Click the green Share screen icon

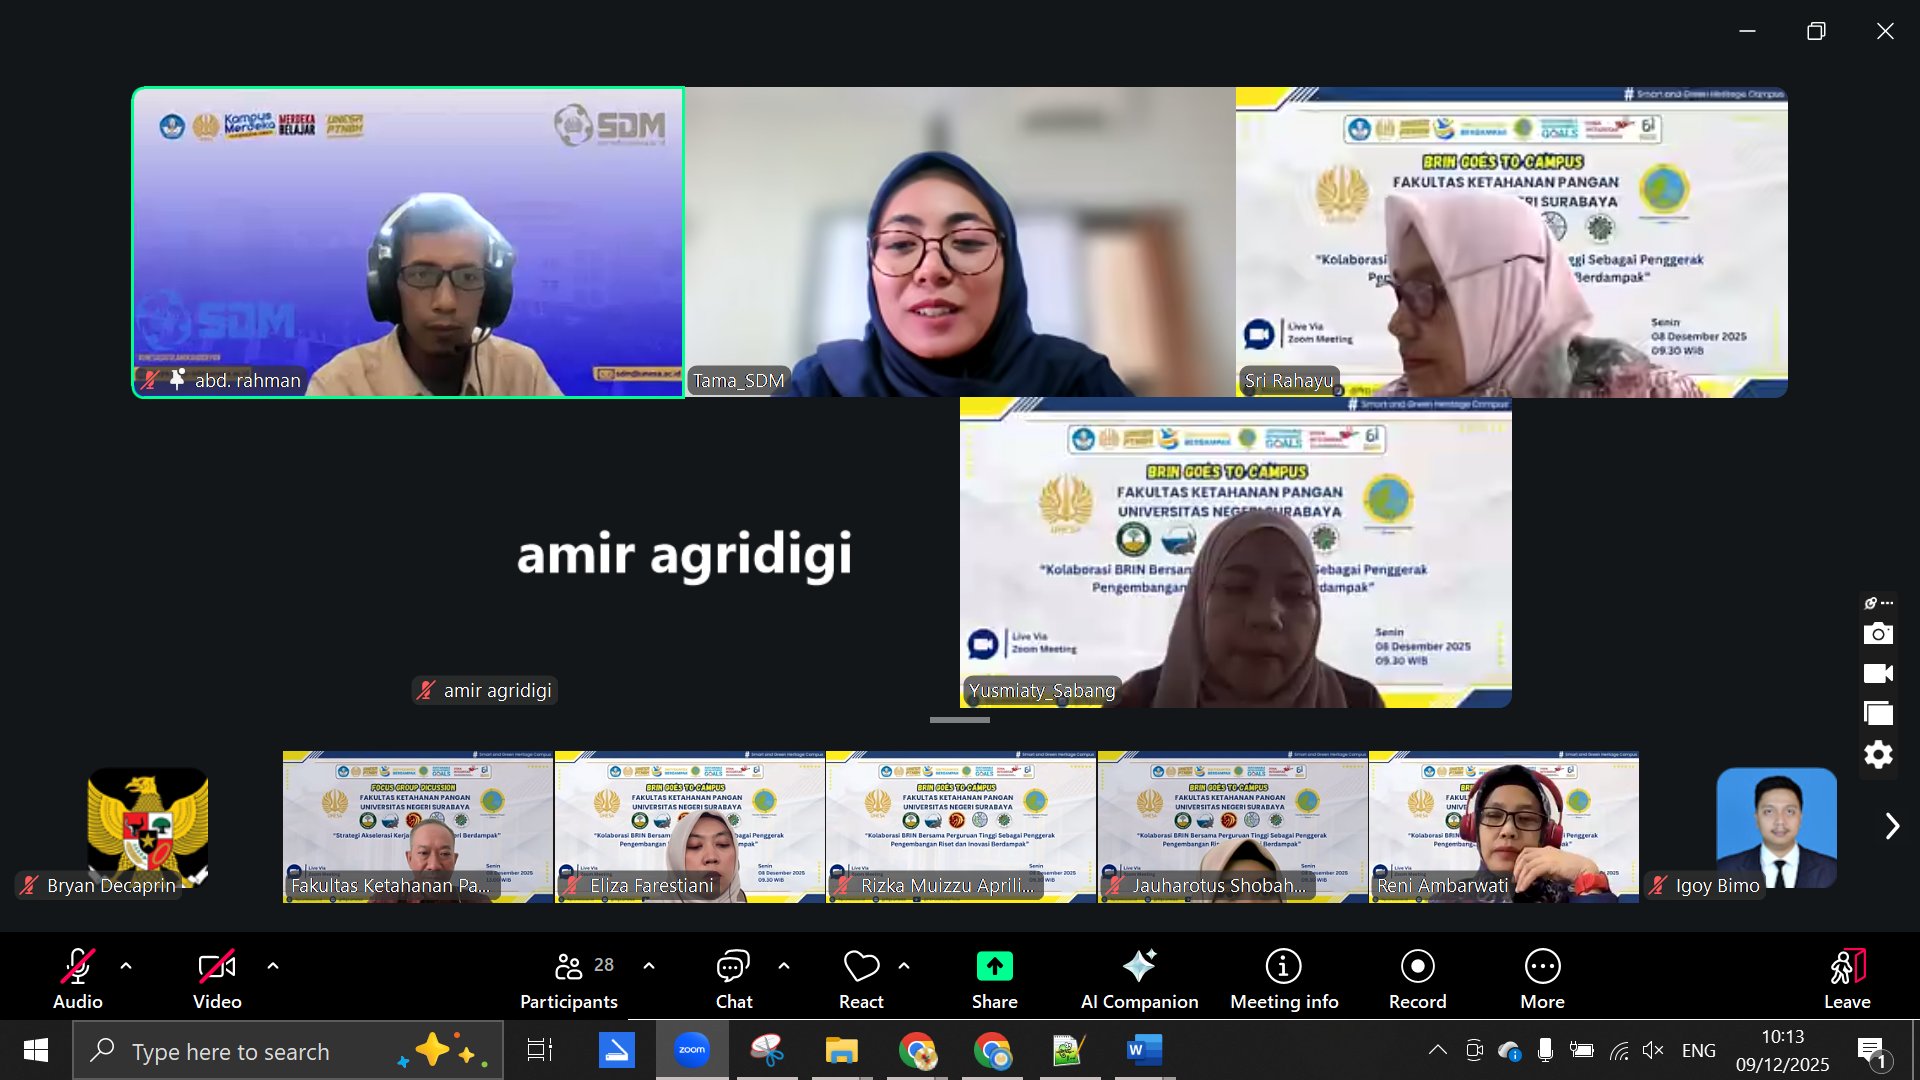994,966
